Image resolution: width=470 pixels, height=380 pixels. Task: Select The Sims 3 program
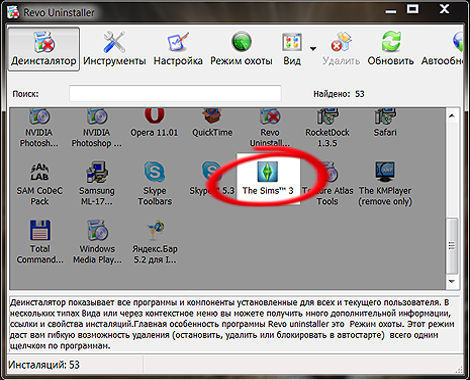268,179
